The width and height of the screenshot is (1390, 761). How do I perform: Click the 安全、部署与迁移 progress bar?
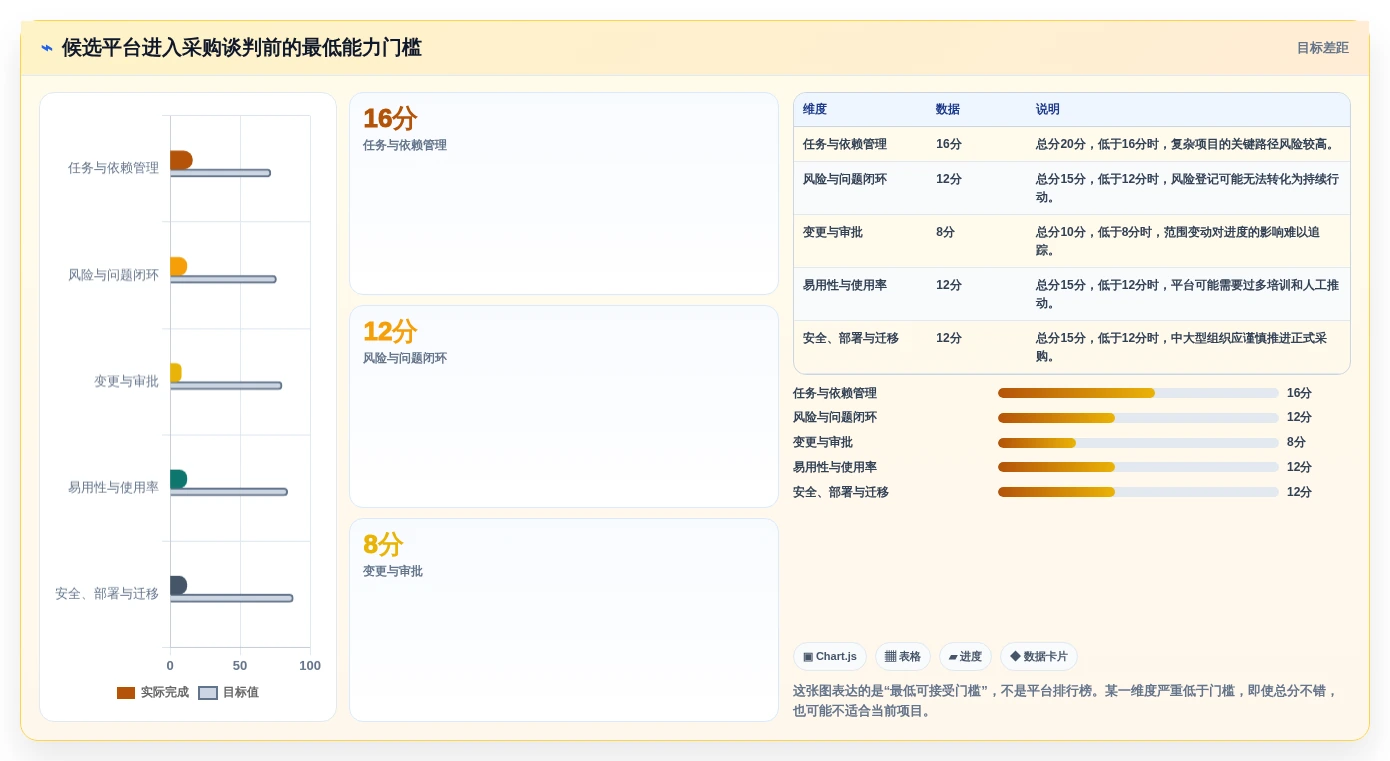point(1138,492)
